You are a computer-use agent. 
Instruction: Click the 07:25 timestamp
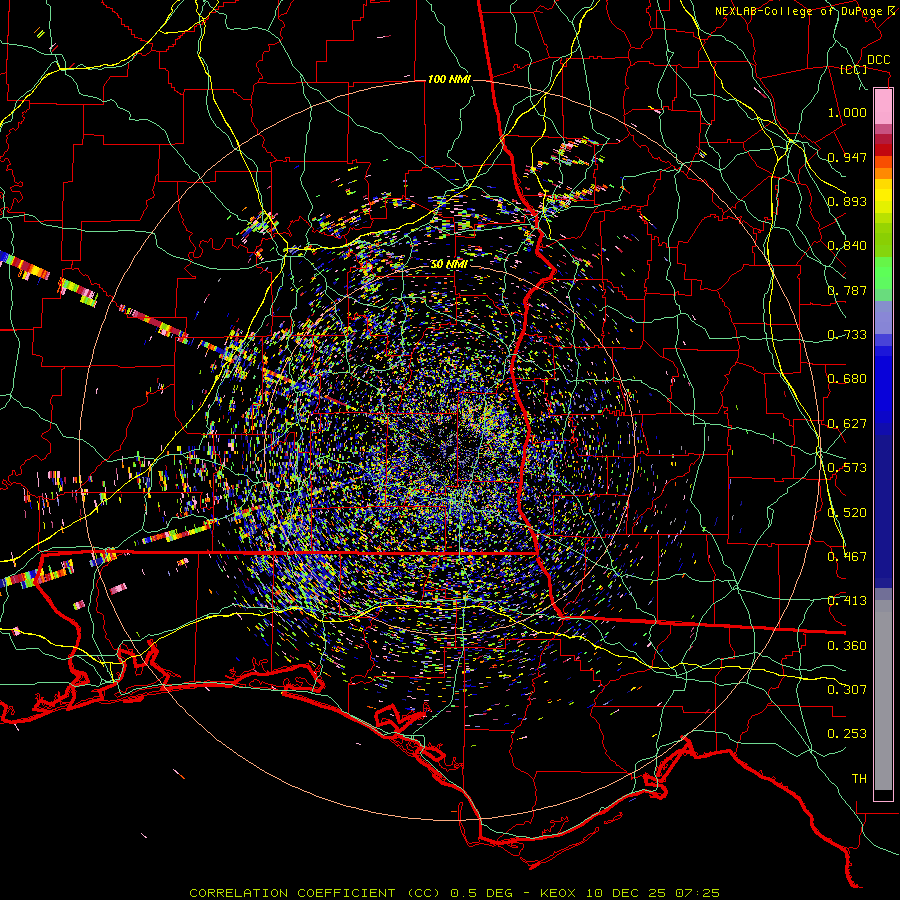(696, 893)
